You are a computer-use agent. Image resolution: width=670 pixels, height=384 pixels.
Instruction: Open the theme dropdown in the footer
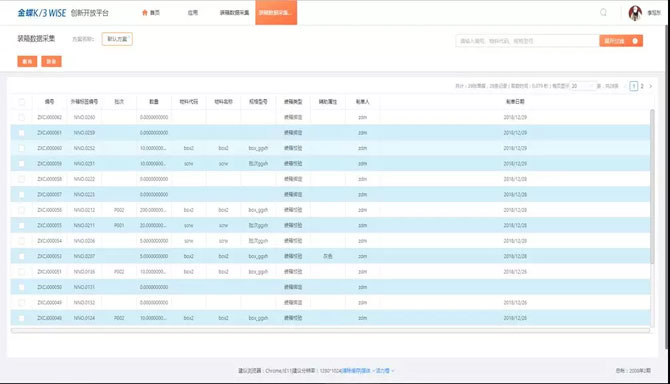pos(385,371)
